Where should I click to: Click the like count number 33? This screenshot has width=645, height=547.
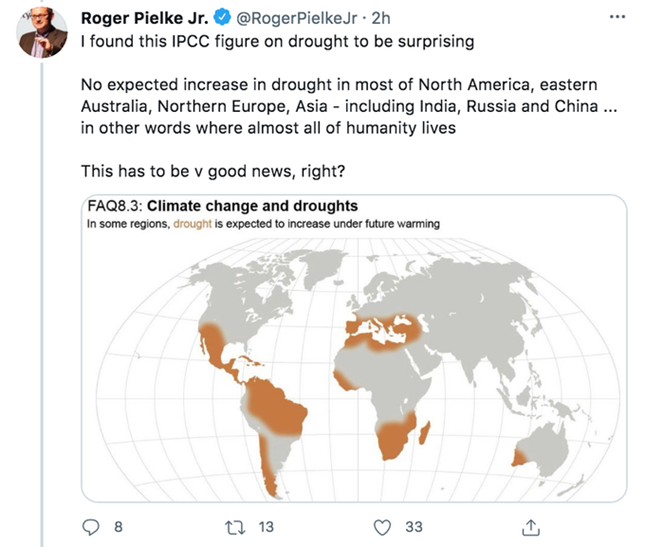(414, 525)
